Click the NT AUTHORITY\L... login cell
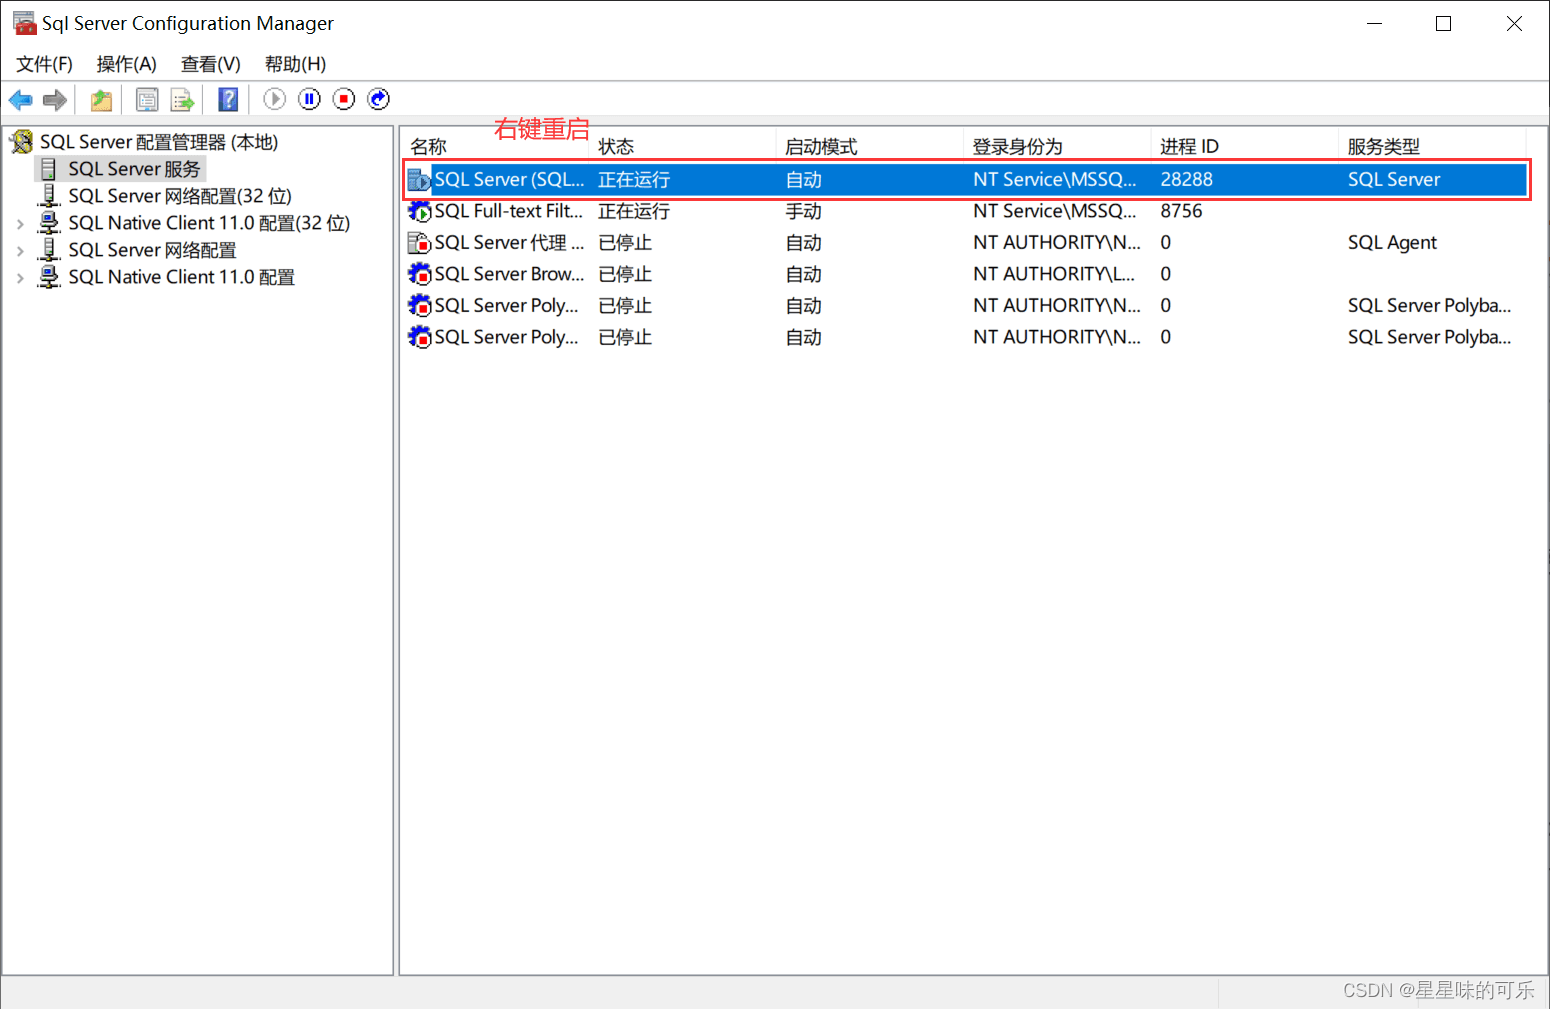The width and height of the screenshot is (1550, 1009). pyautogui.click(x=1054, y=274)
